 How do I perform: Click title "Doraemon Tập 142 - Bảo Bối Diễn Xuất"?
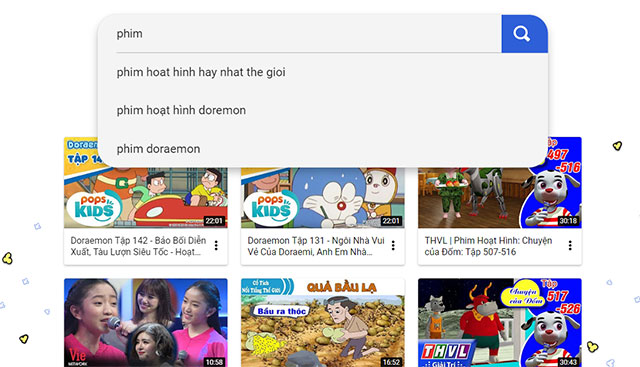coord(138,246)
